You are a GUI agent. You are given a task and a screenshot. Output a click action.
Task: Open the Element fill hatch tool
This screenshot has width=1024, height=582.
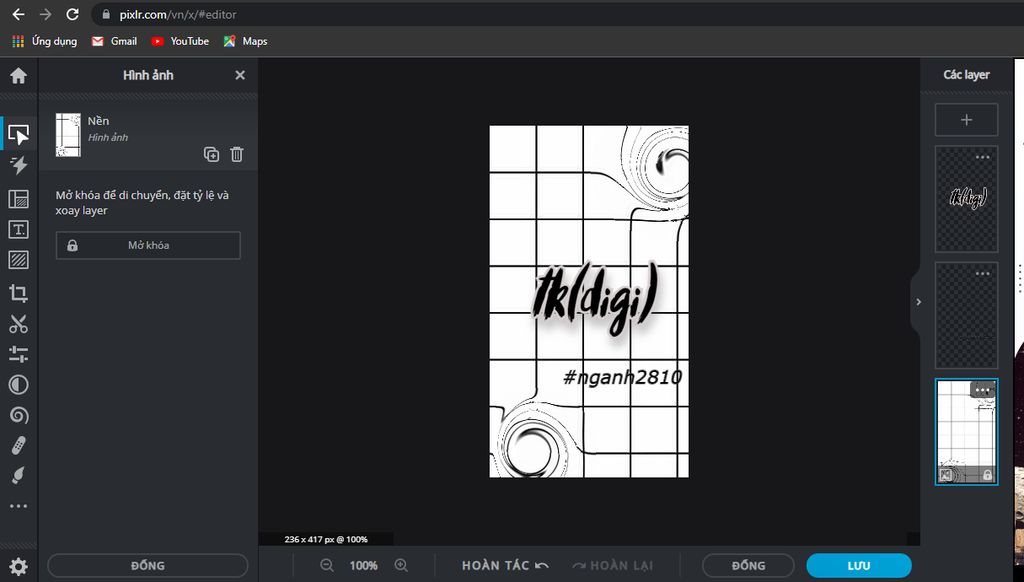coord(18,260)
